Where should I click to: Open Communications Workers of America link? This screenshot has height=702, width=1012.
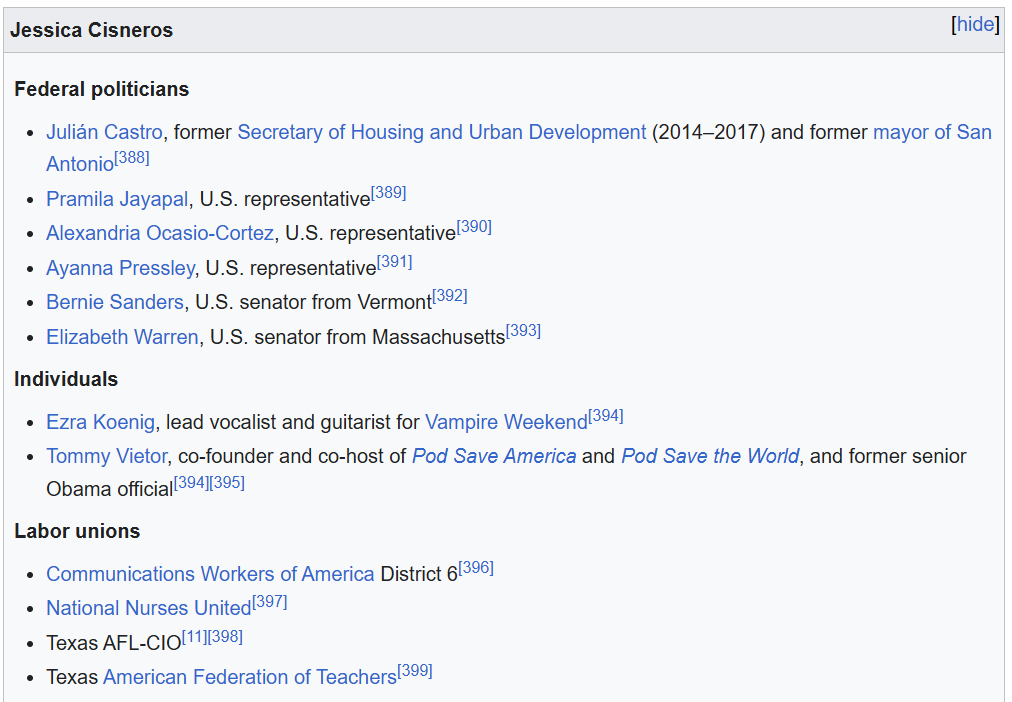coord(210,575)
